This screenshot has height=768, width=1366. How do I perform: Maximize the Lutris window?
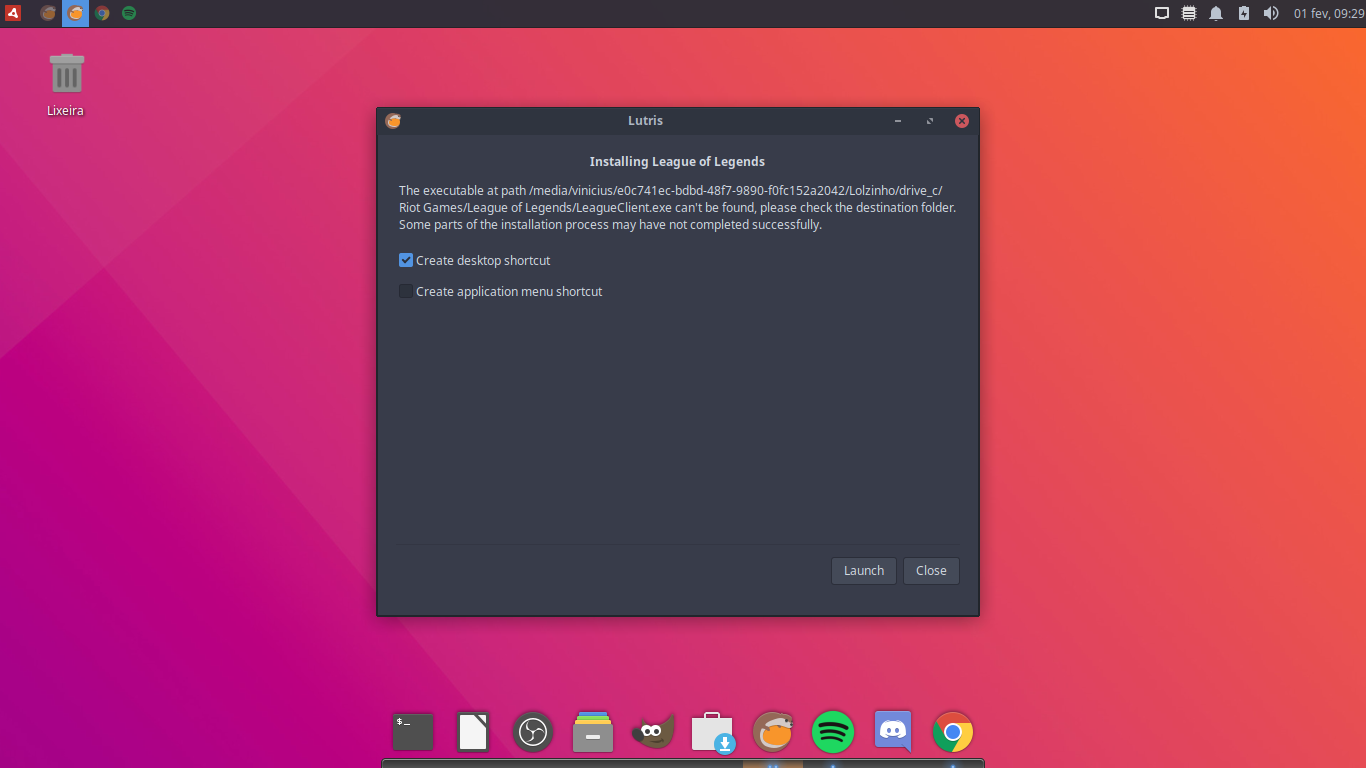tap(930, 121)
